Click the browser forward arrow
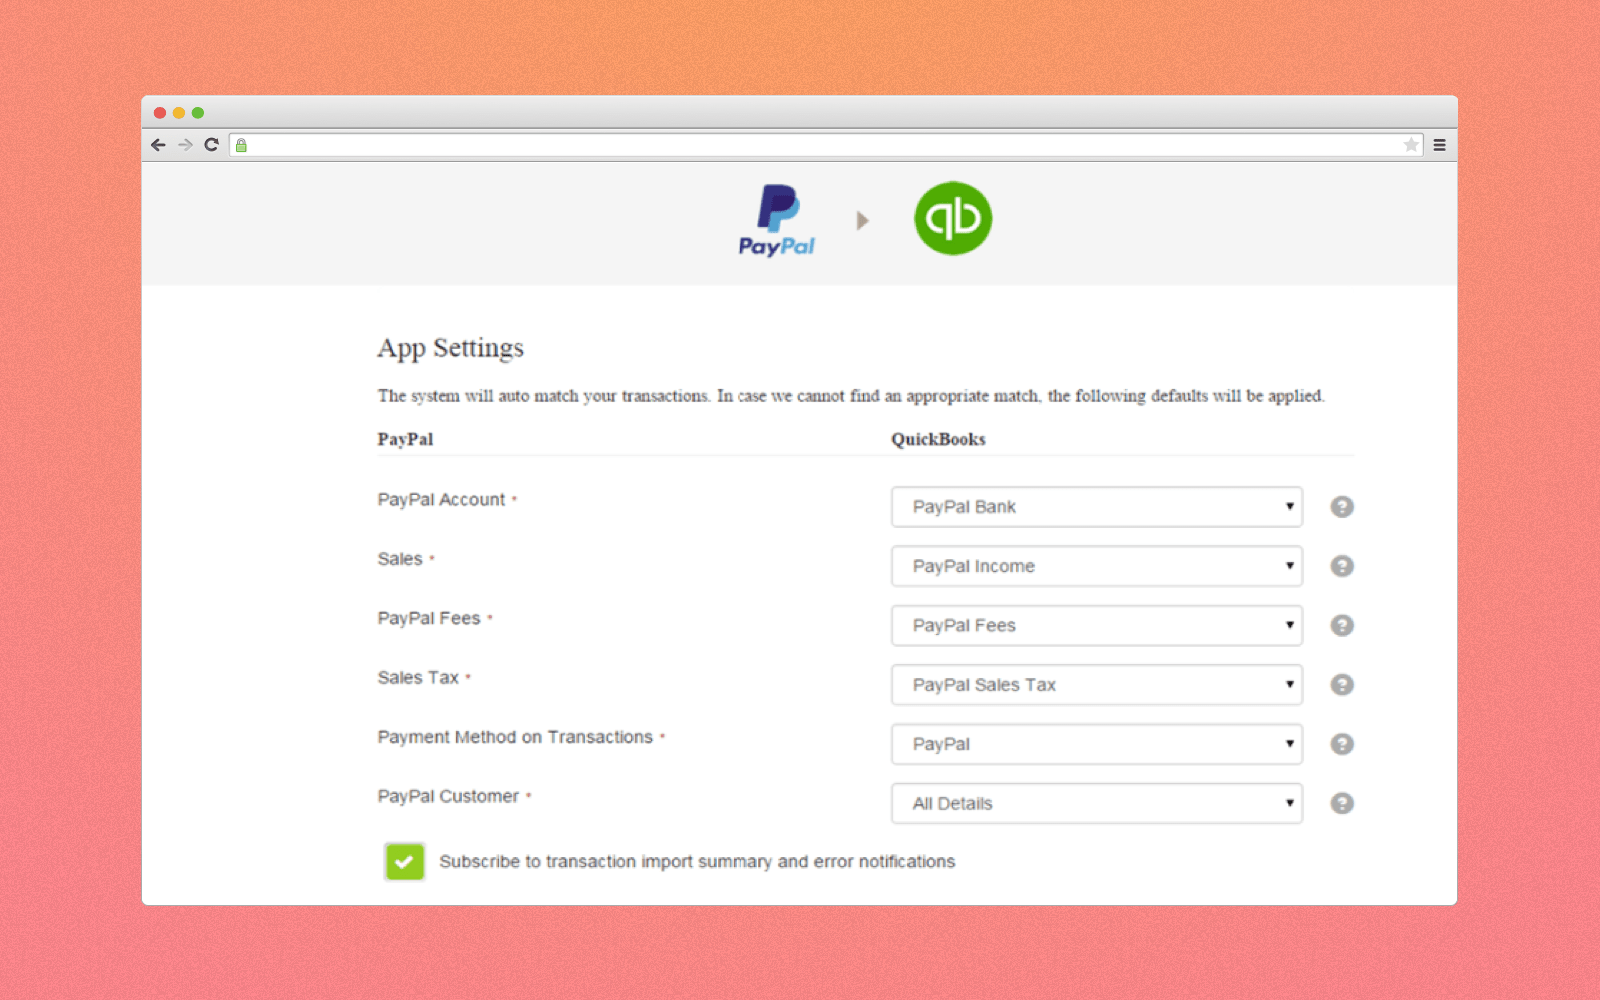 tap(185, 145)
